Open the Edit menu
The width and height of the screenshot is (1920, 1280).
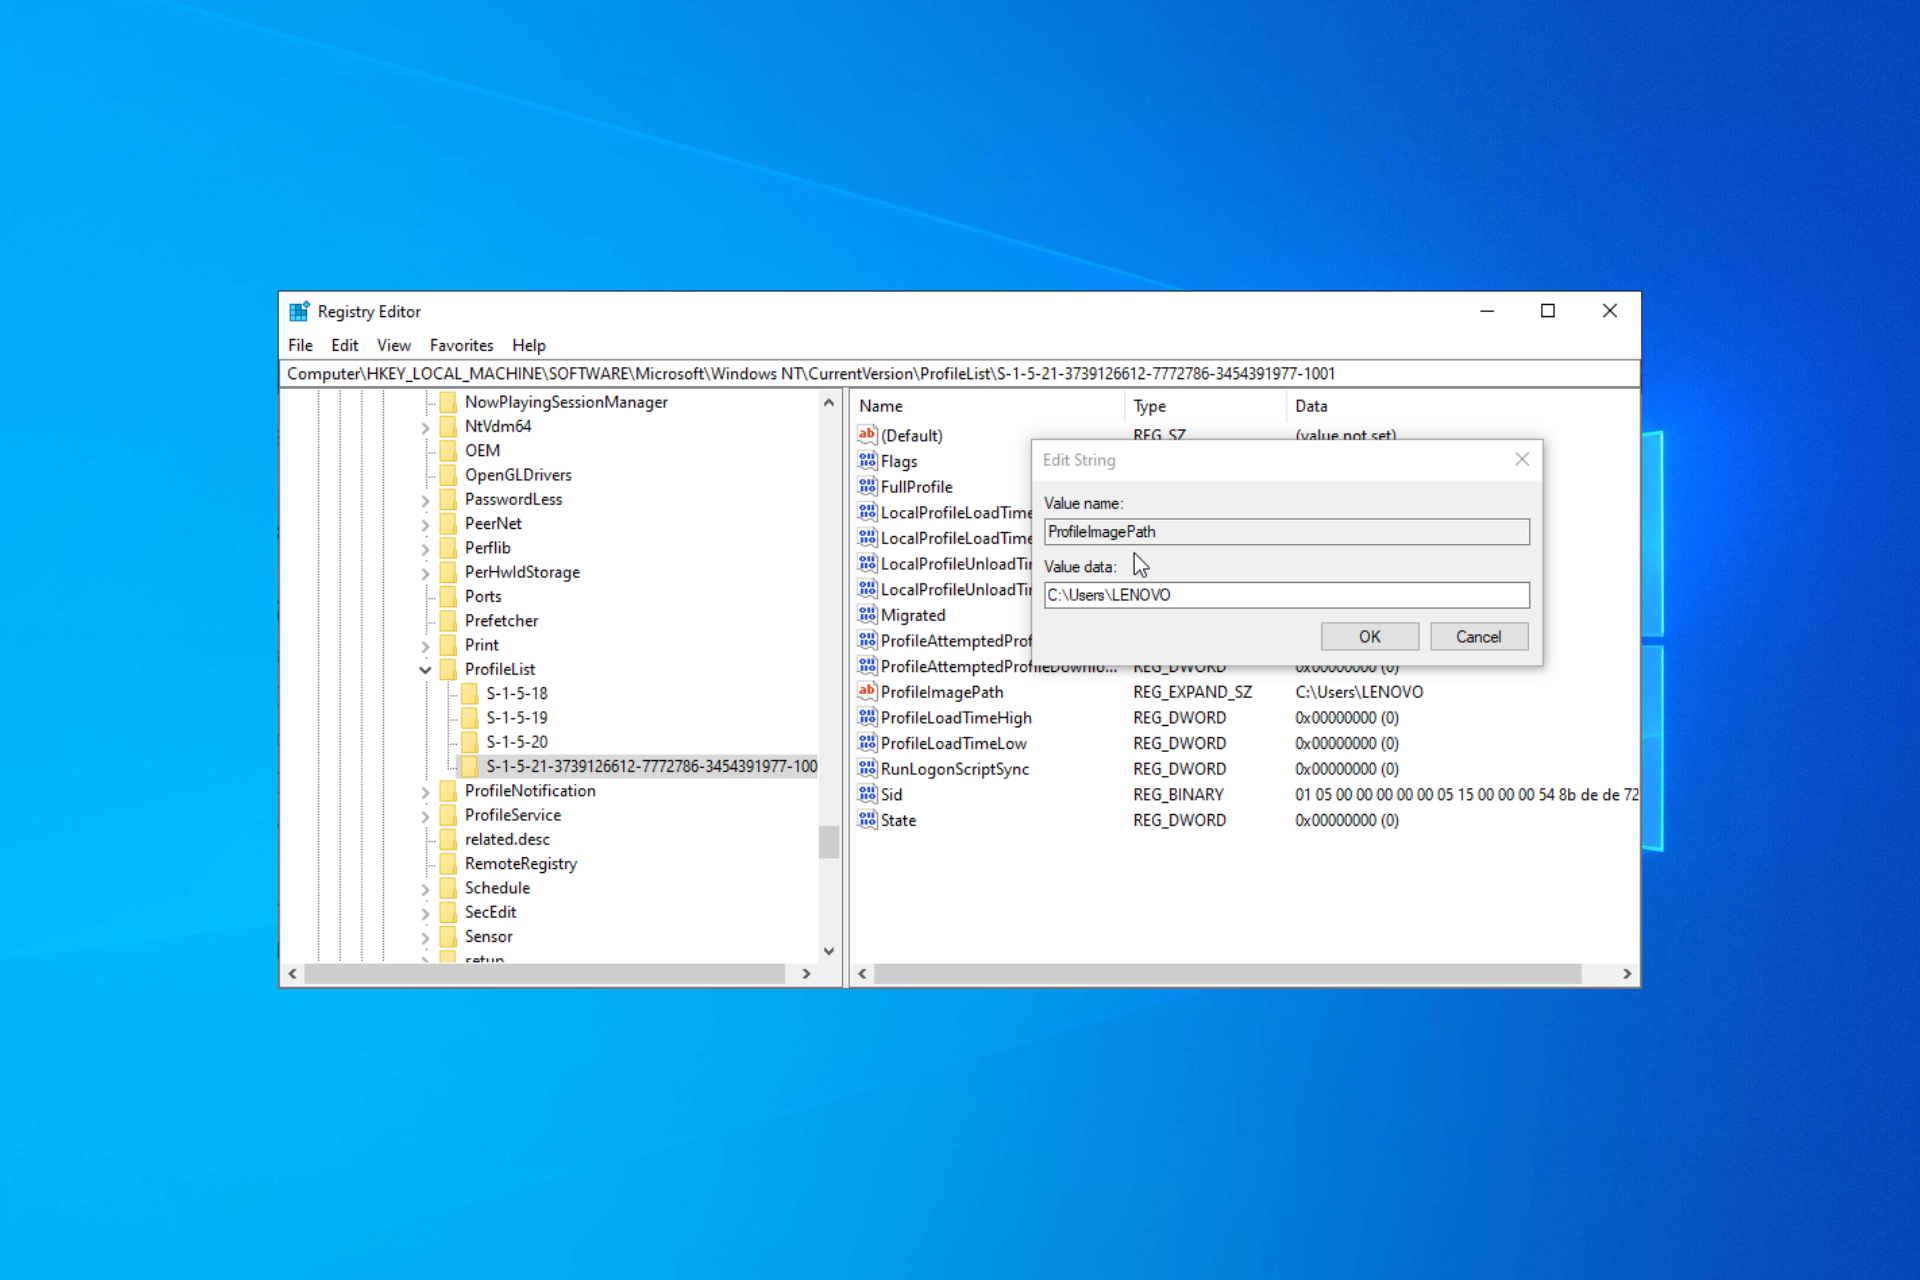coord(345,345)
